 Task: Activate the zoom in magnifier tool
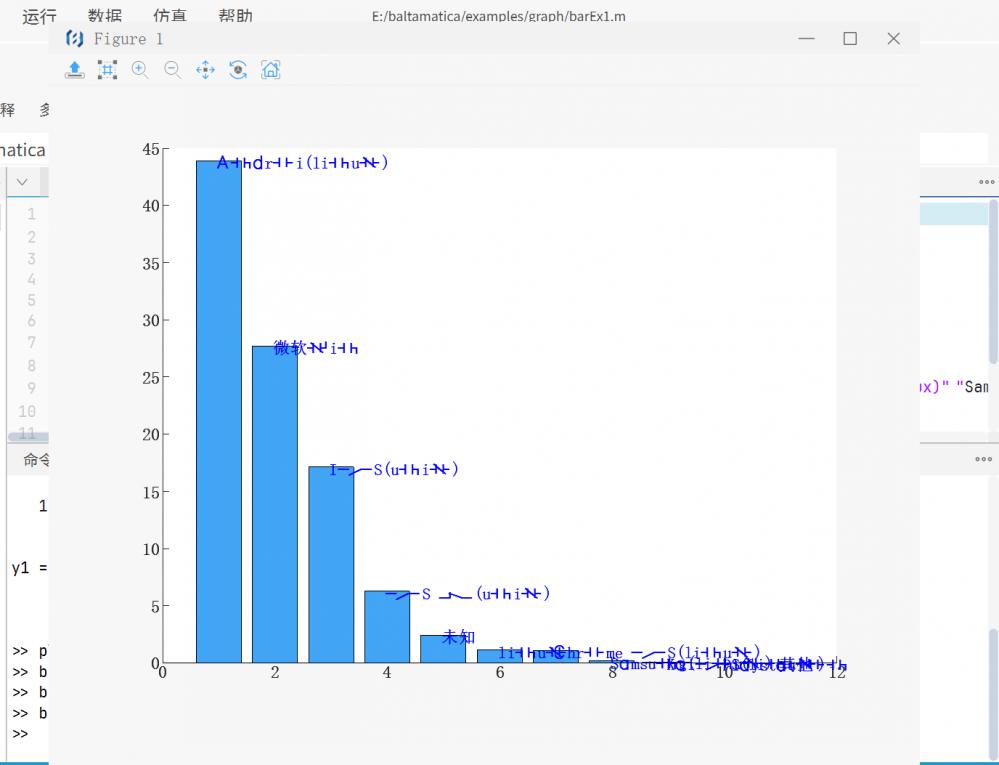click(x=140, y=70)
